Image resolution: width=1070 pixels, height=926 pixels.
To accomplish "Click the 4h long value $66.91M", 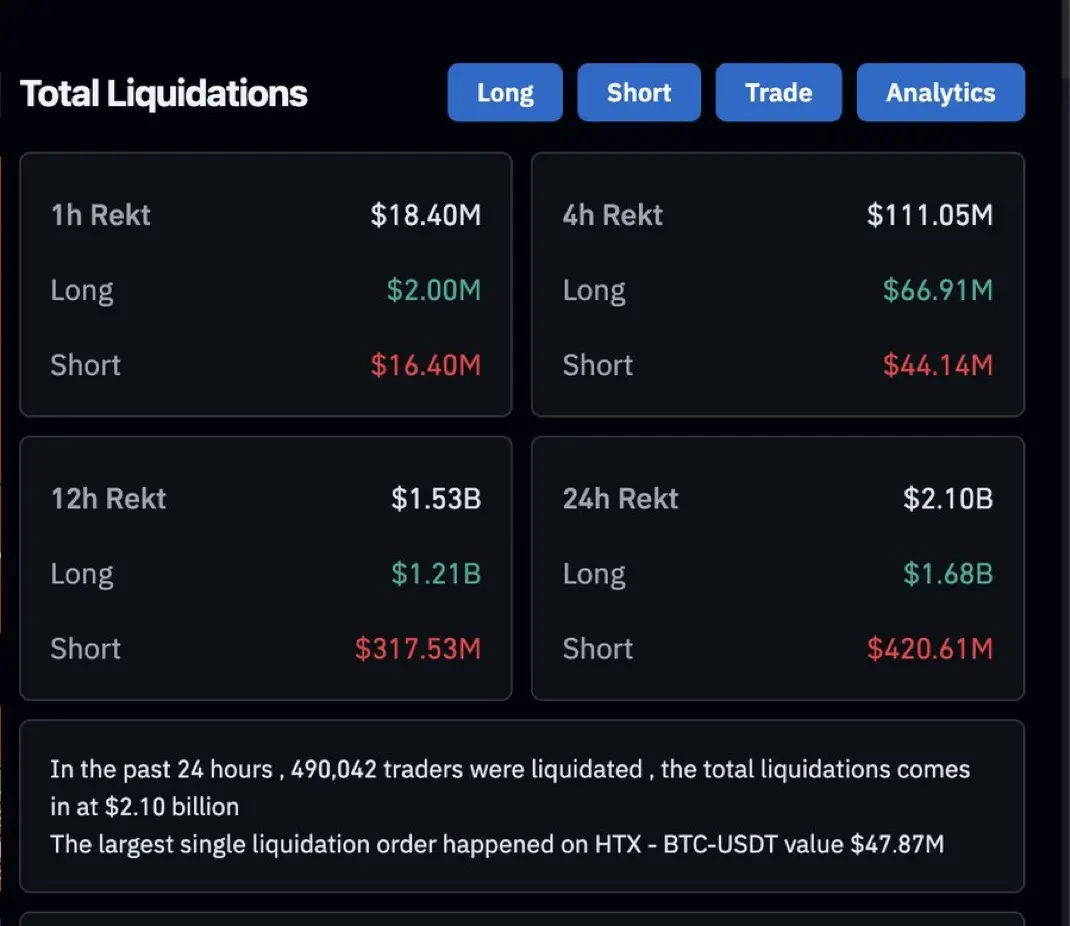I will click(x=938, y=290).
